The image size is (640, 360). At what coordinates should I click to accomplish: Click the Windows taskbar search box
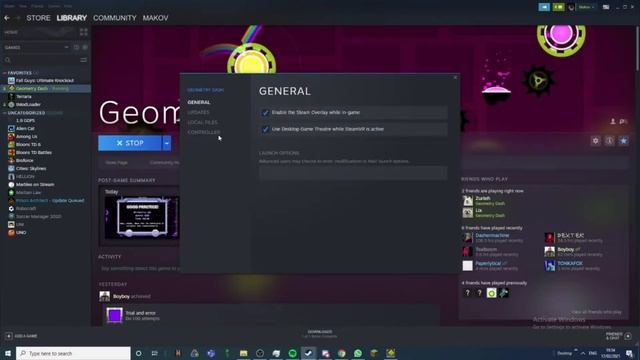[73, 353]
